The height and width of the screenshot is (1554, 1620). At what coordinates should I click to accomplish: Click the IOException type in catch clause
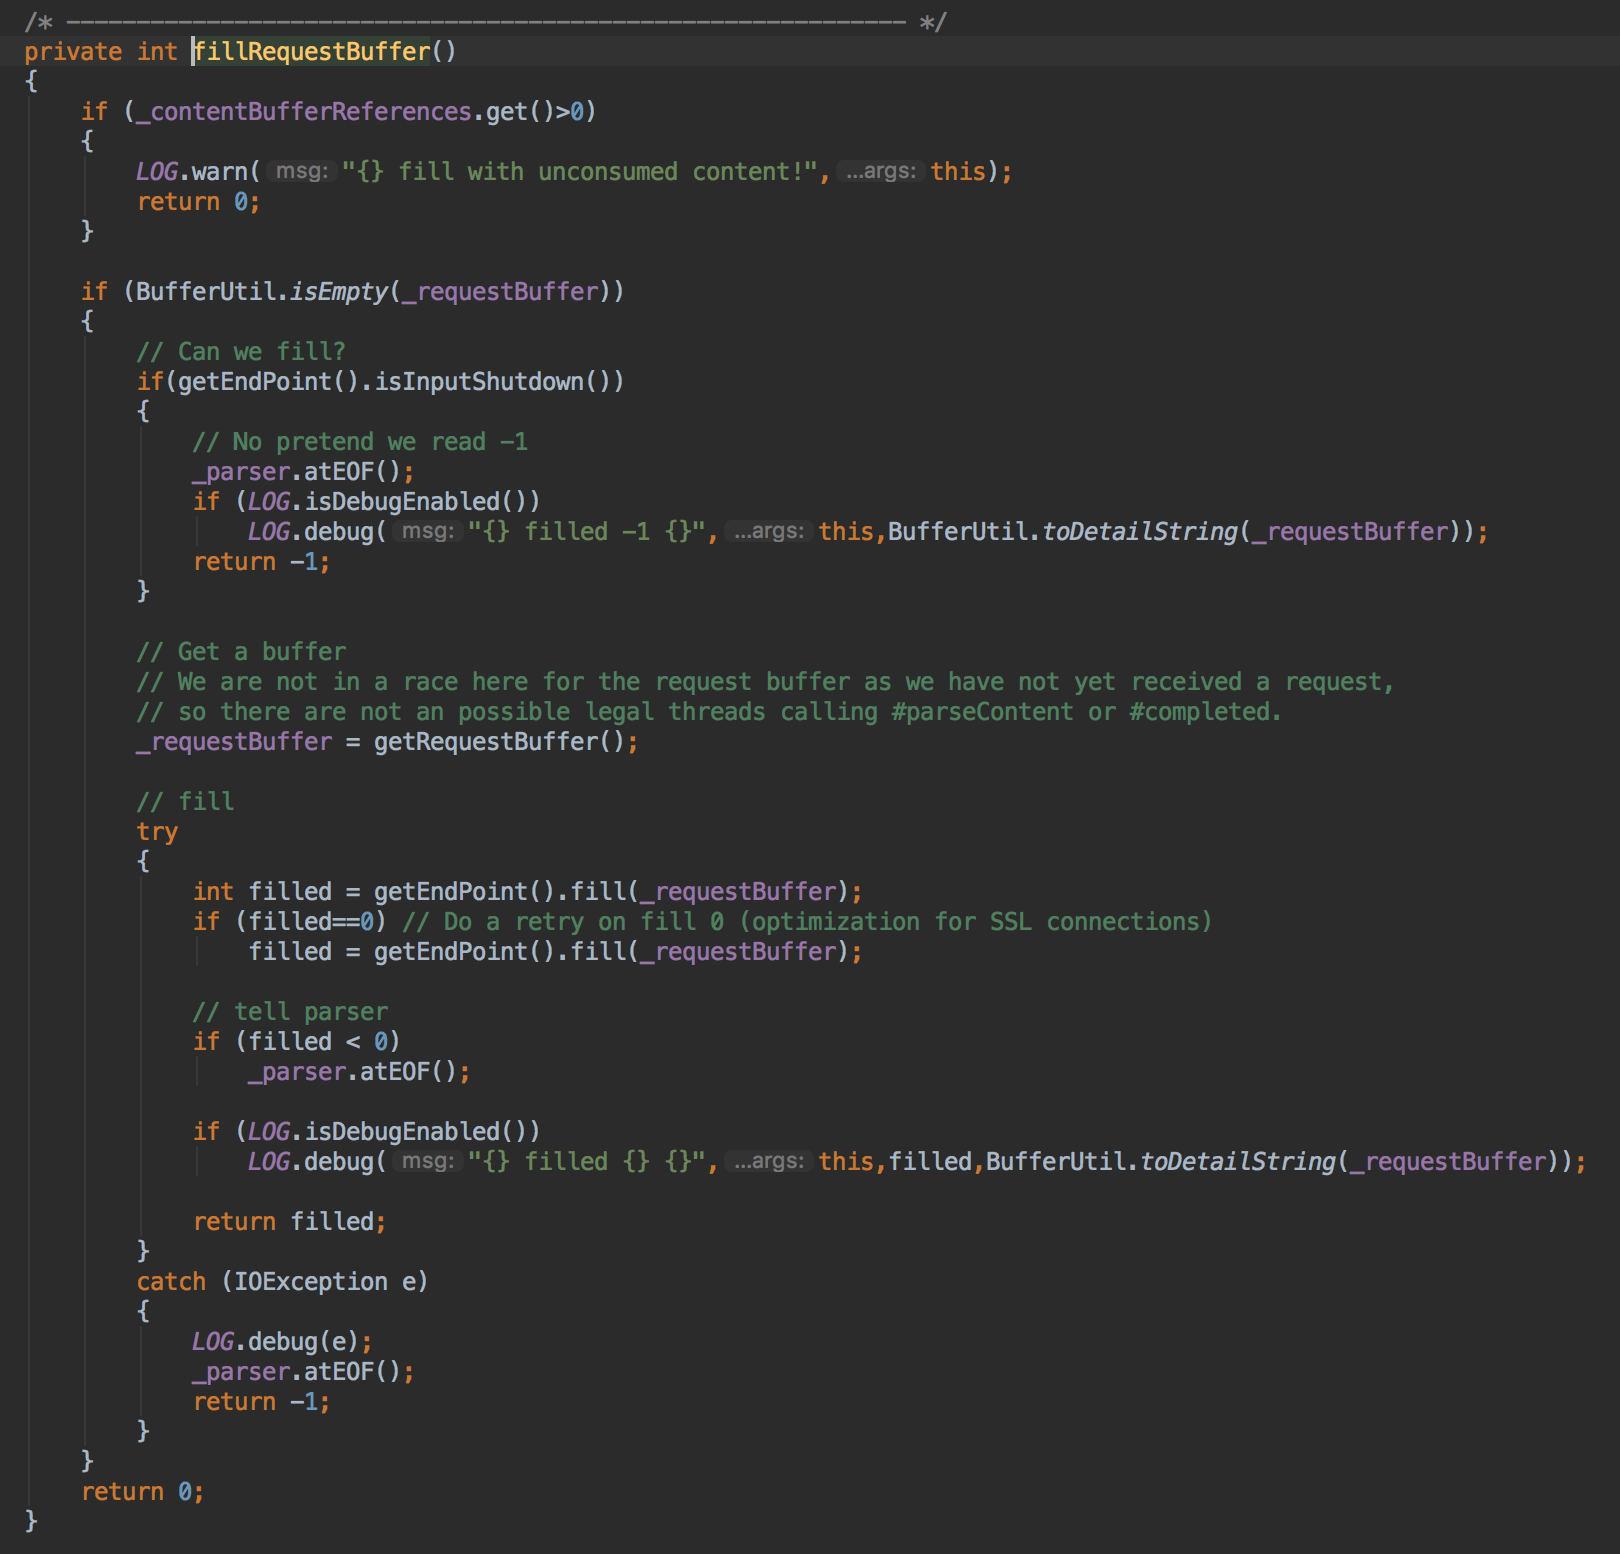pos(311,1281)
